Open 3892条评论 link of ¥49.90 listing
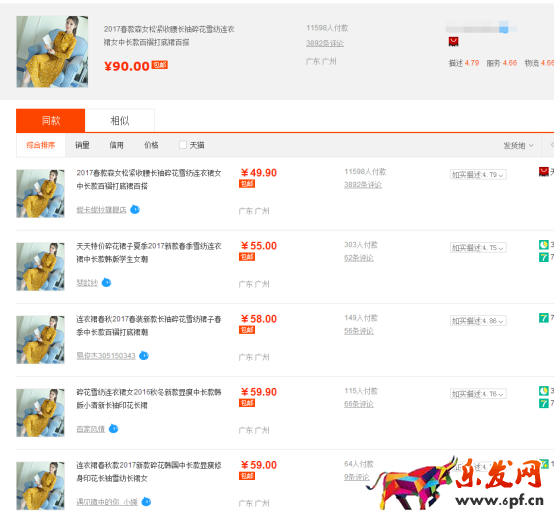The image size is (554, 521). [x=363, y=185]
